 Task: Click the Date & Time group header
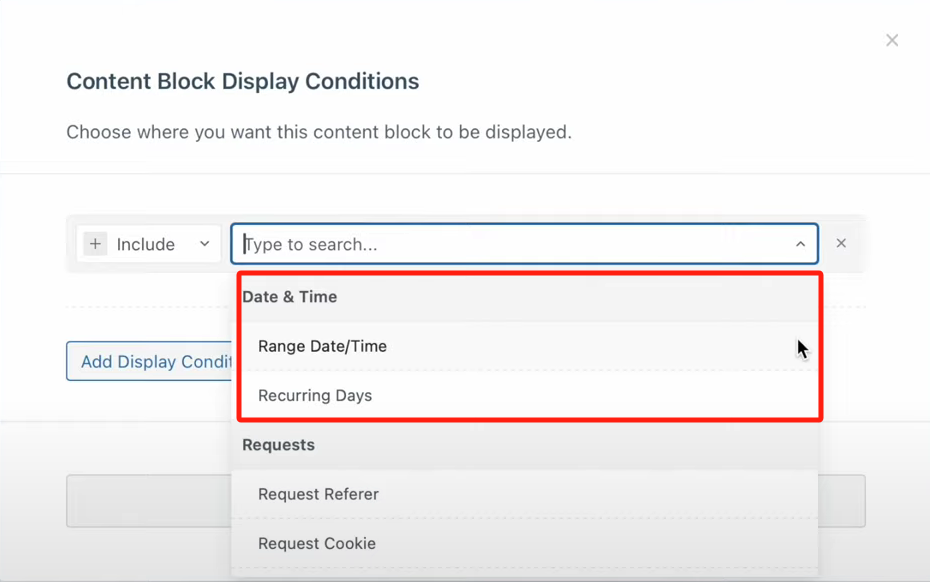tap(290, 297)
